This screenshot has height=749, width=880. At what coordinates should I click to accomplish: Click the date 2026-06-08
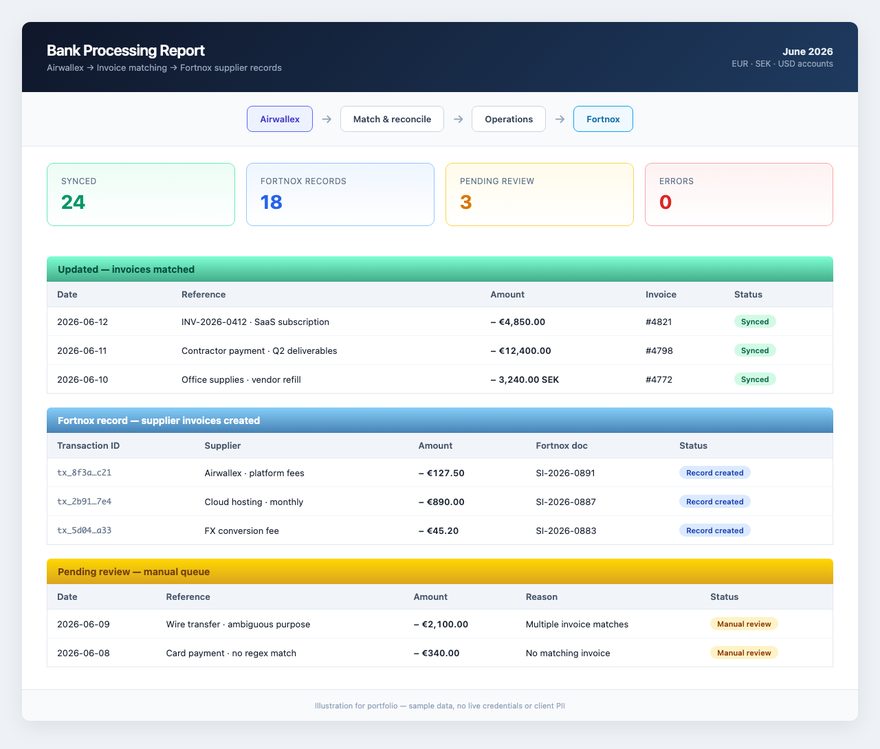[x=83, y=653]
